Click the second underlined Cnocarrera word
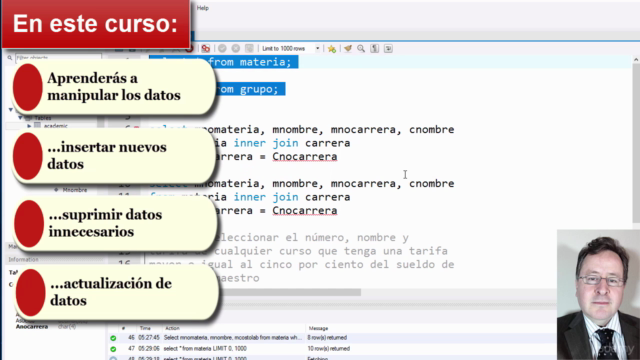This screenshot has width=640, height=360. [304, 211]
